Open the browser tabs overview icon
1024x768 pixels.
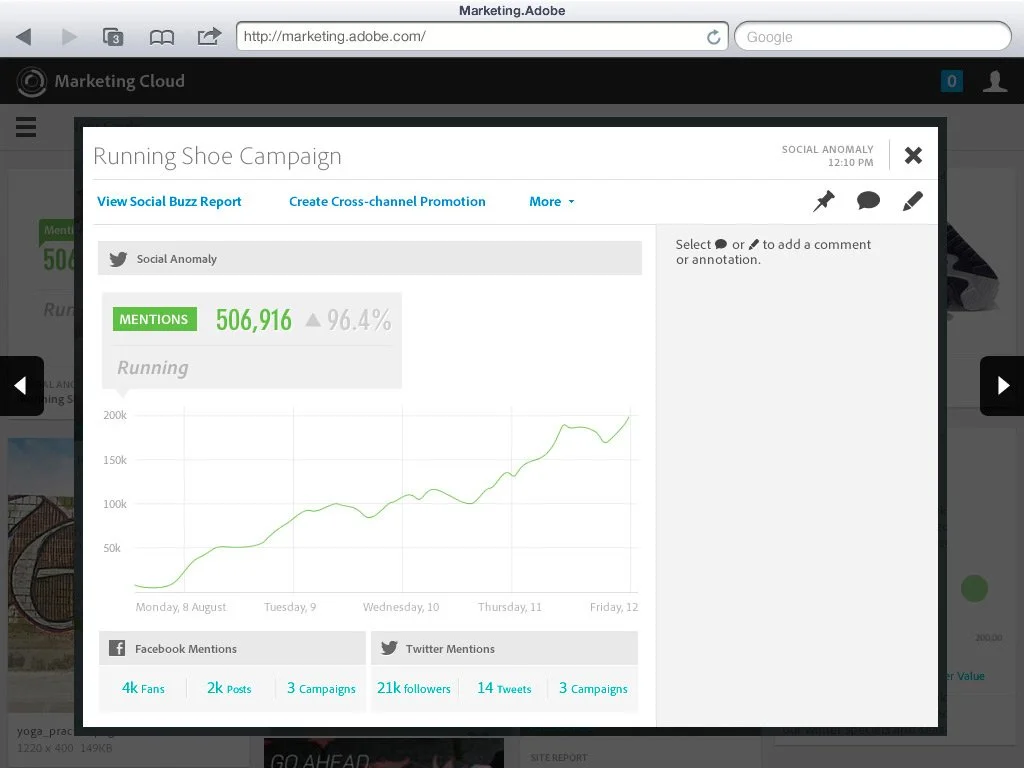pos(113,37)
